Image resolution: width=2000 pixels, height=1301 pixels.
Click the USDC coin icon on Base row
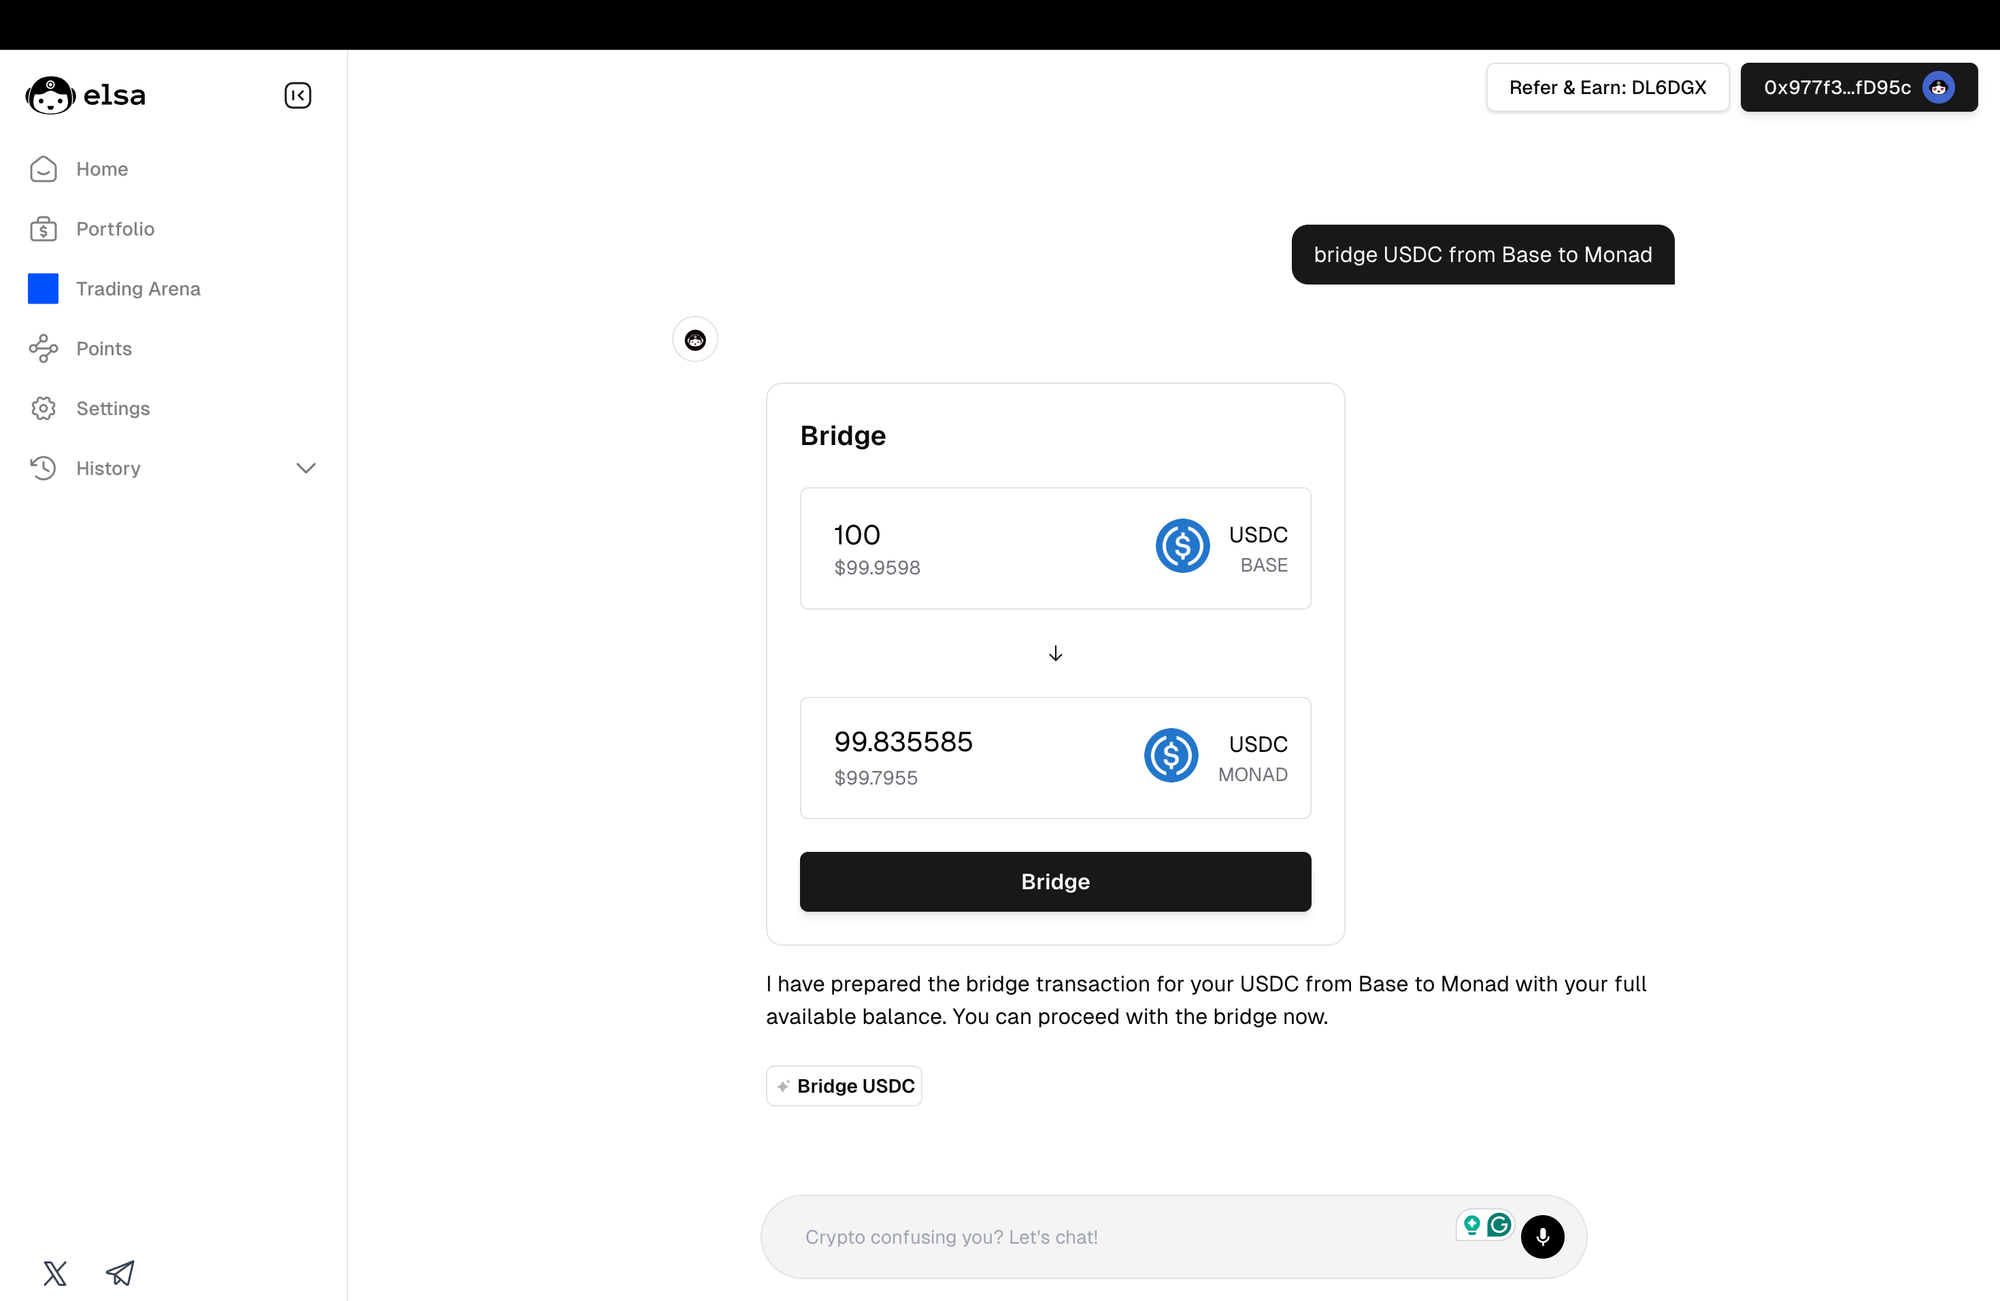[1182, 546]
